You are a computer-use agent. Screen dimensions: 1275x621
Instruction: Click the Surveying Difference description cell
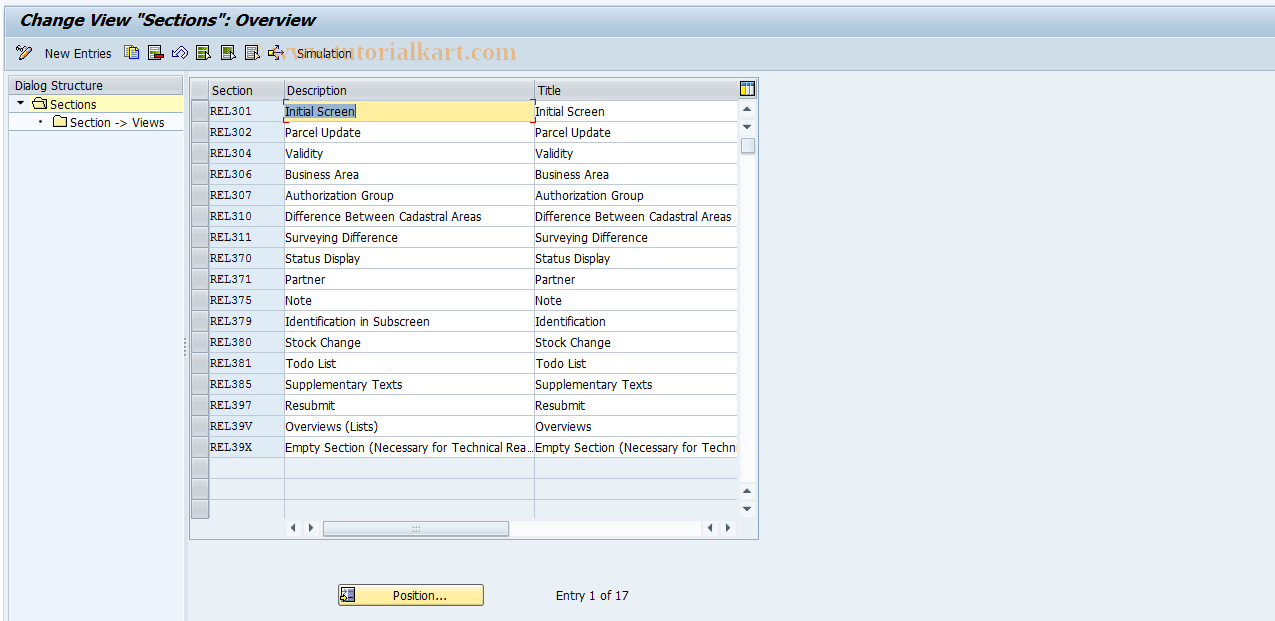point(410,237)
